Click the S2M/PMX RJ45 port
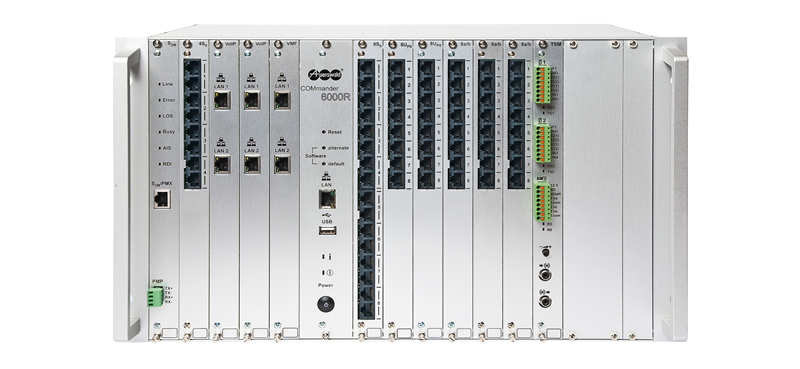800x369 pixels. (x=162, y=199)
